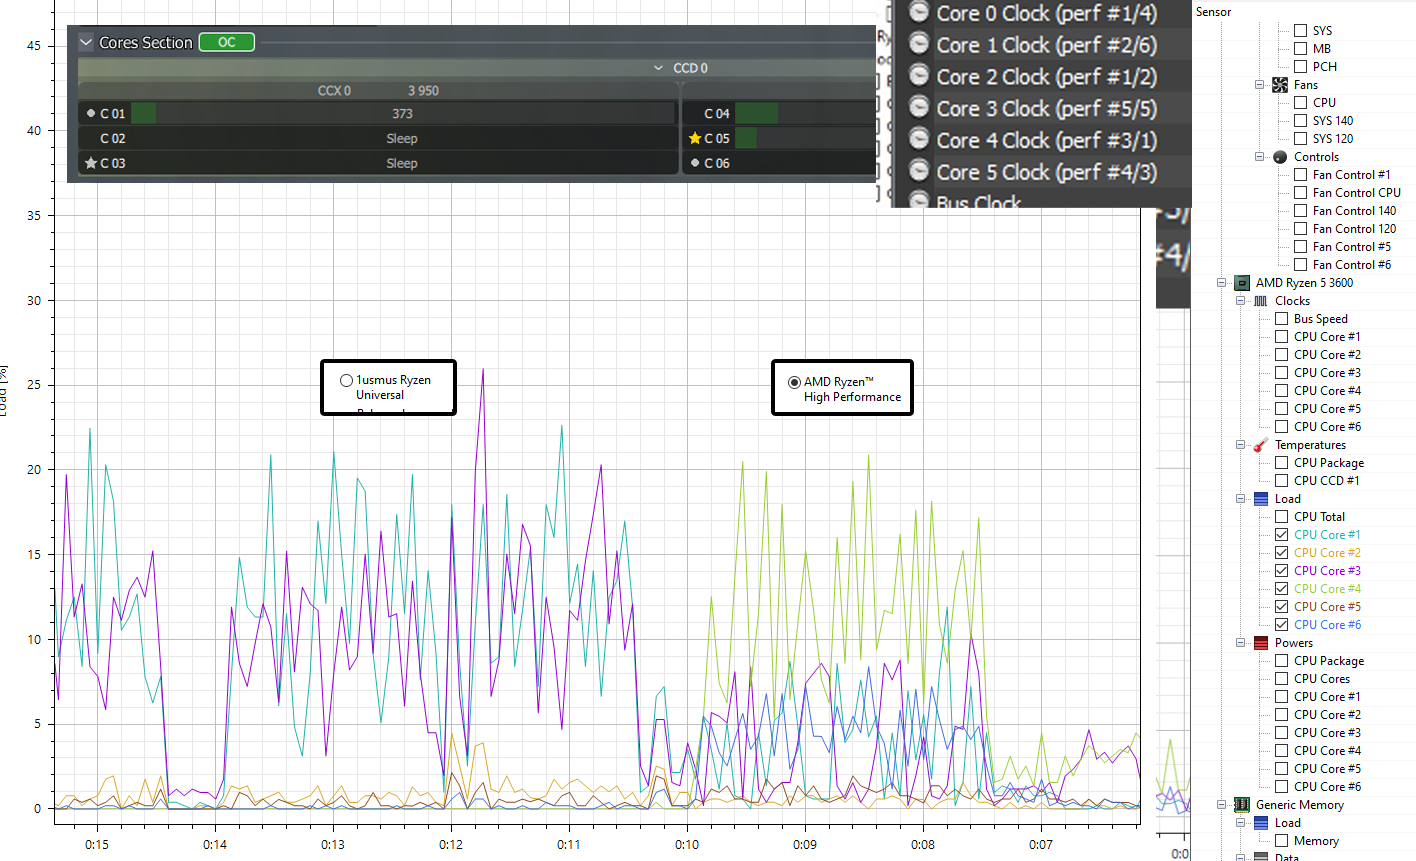Screen dimensions: 1416x861
Task: Uncheck the blue CPU Core #6 load checkbox
Action: (1282, 625)
